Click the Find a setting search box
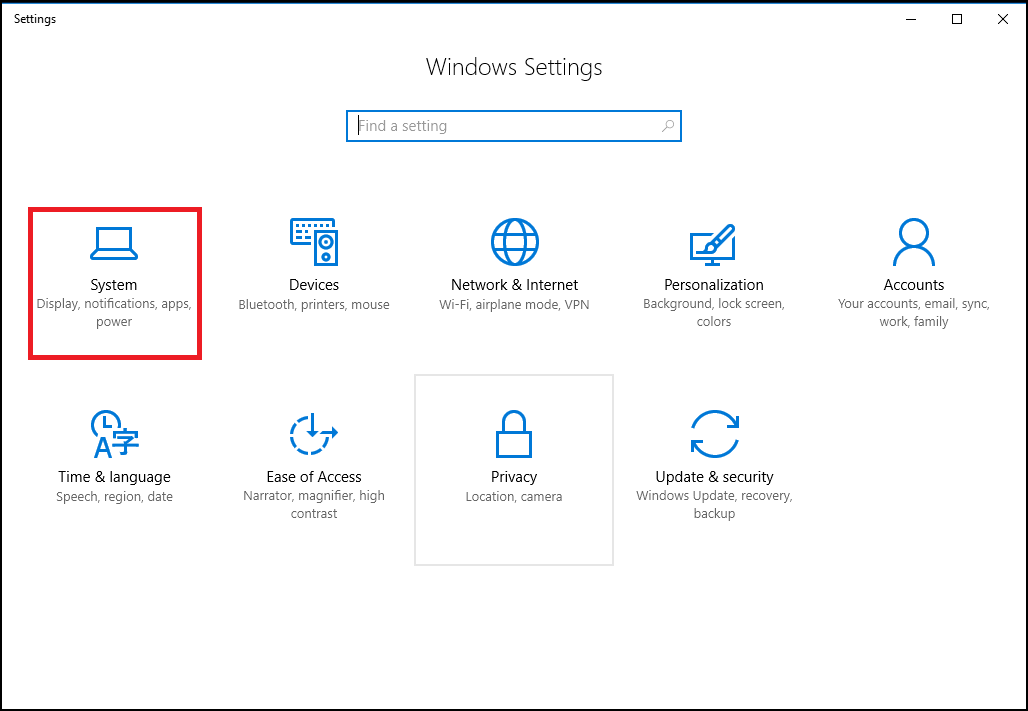The image size is (1028, 711). point(500,126)
